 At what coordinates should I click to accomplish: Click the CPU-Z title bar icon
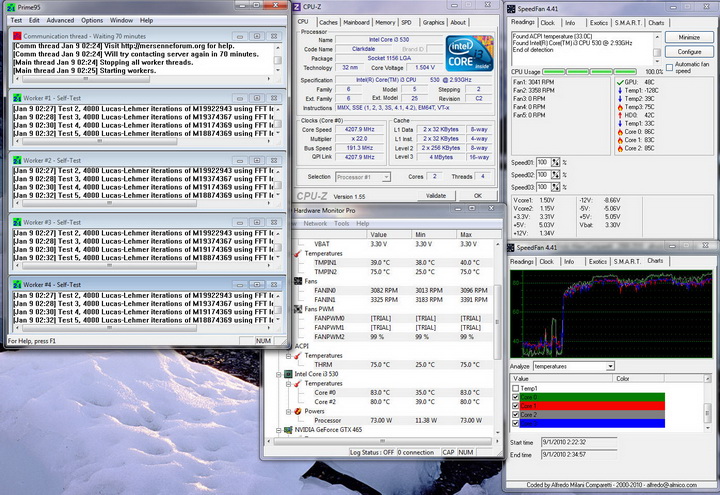click(297, 6)
